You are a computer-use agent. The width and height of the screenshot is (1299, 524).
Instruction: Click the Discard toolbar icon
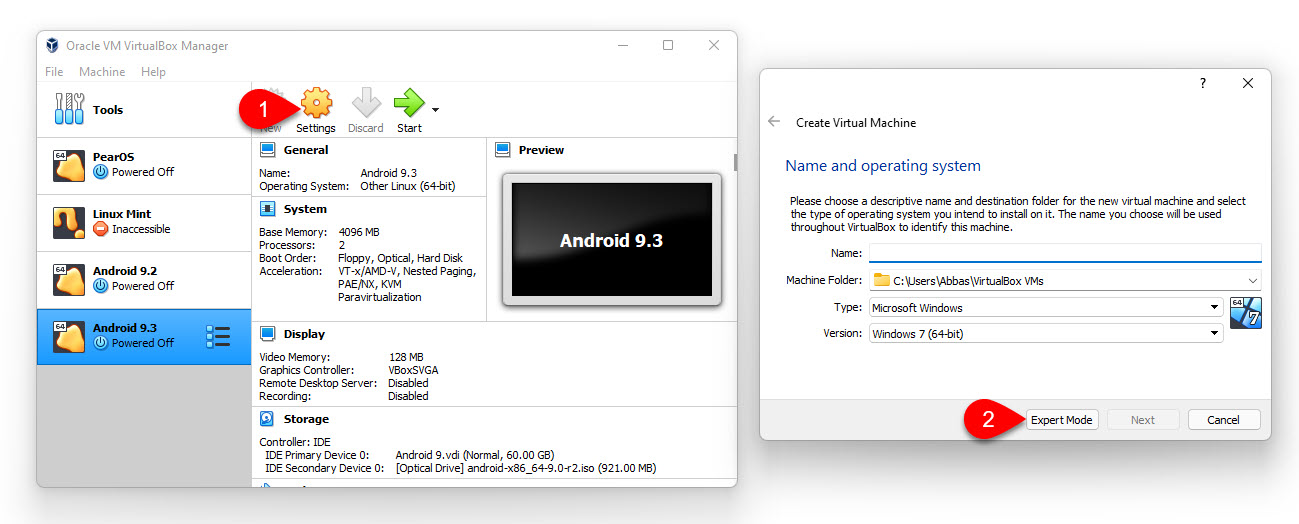pos(366,103)
